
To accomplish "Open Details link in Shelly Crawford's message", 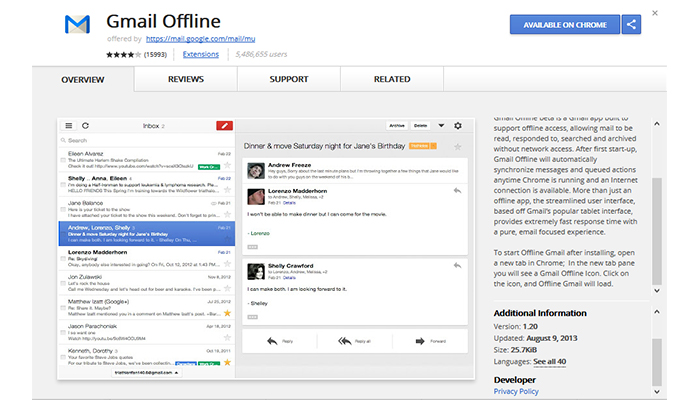I will point(289,278).
